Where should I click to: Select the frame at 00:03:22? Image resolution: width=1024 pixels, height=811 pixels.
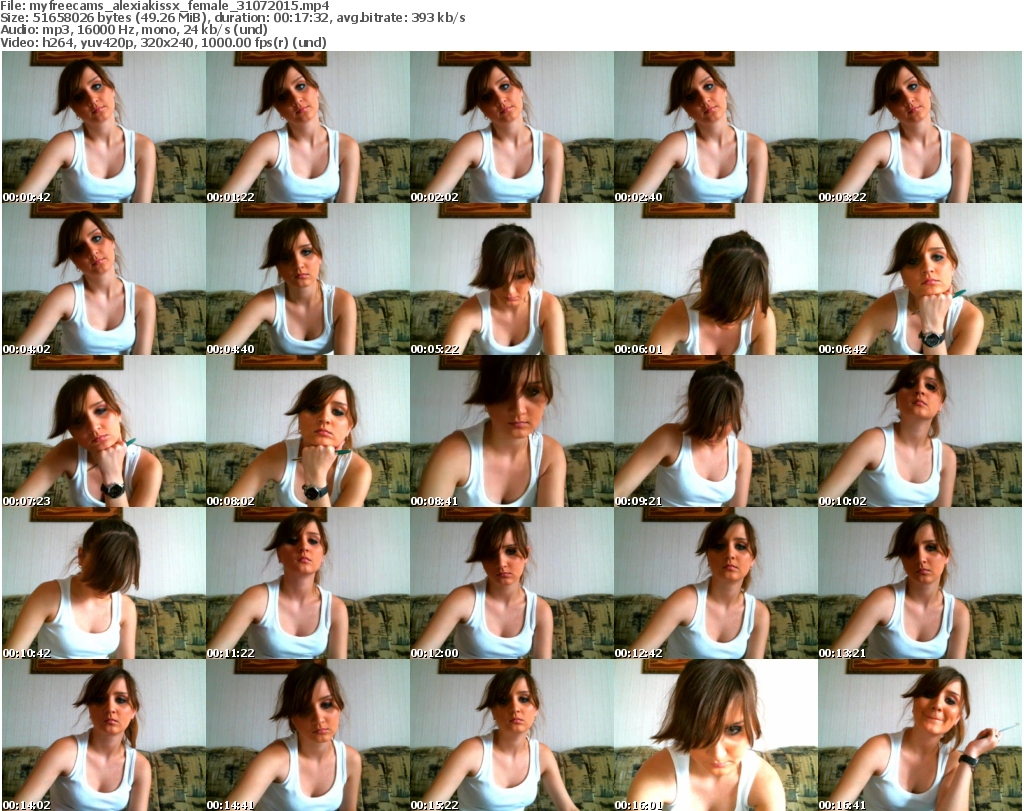pos(920,127)
